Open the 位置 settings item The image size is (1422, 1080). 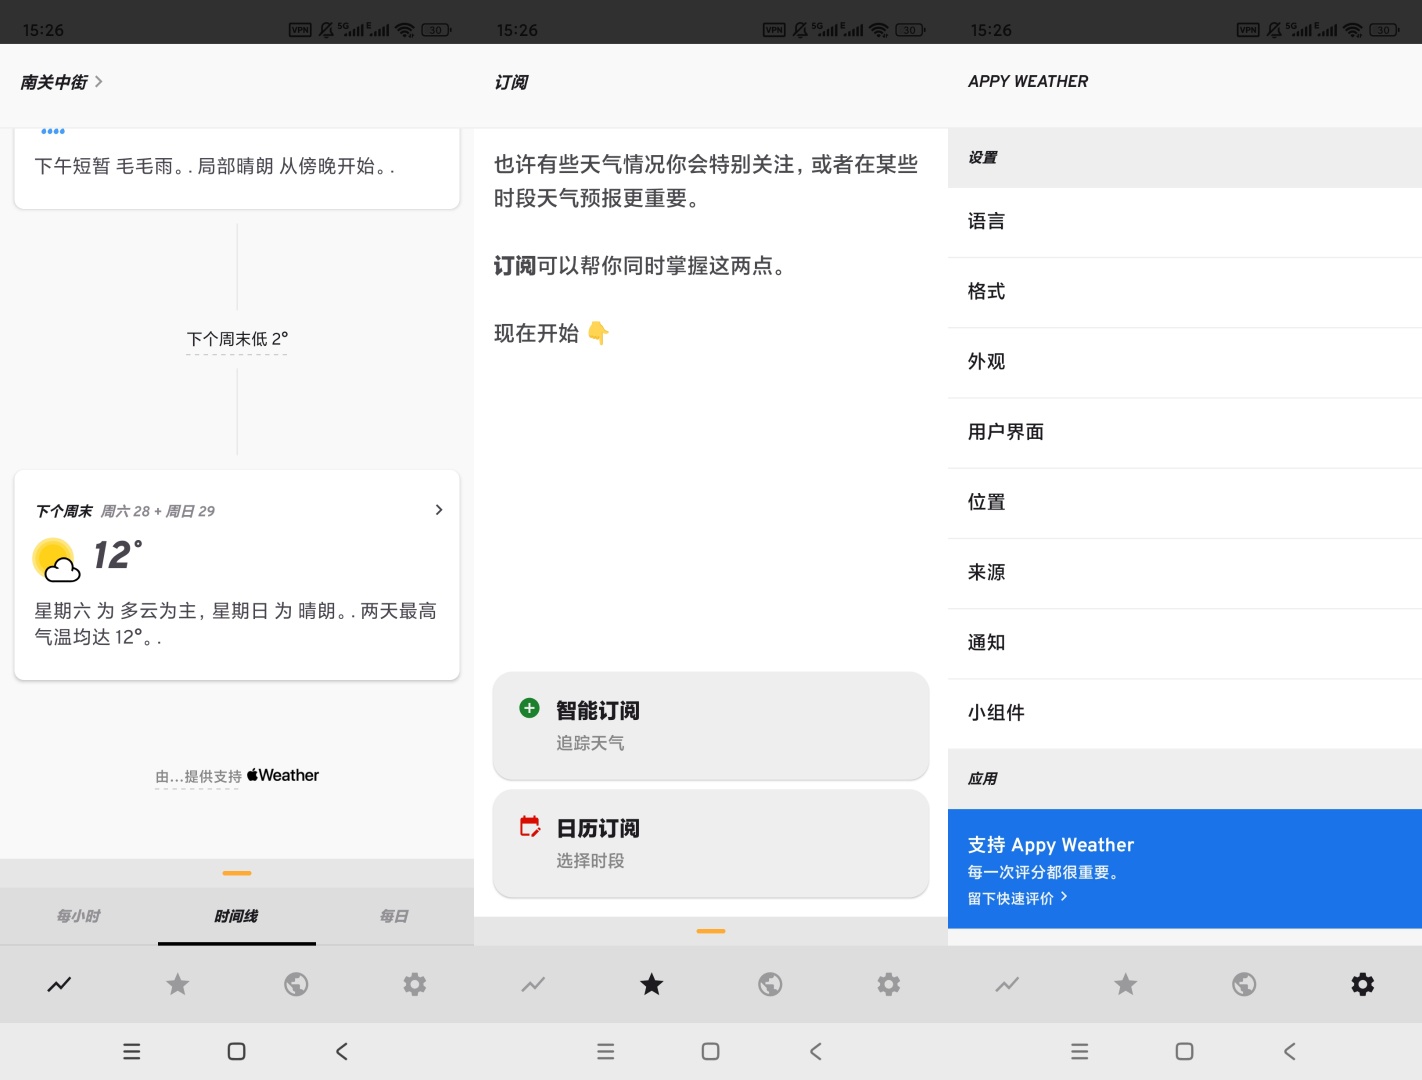pos(1185,503)
